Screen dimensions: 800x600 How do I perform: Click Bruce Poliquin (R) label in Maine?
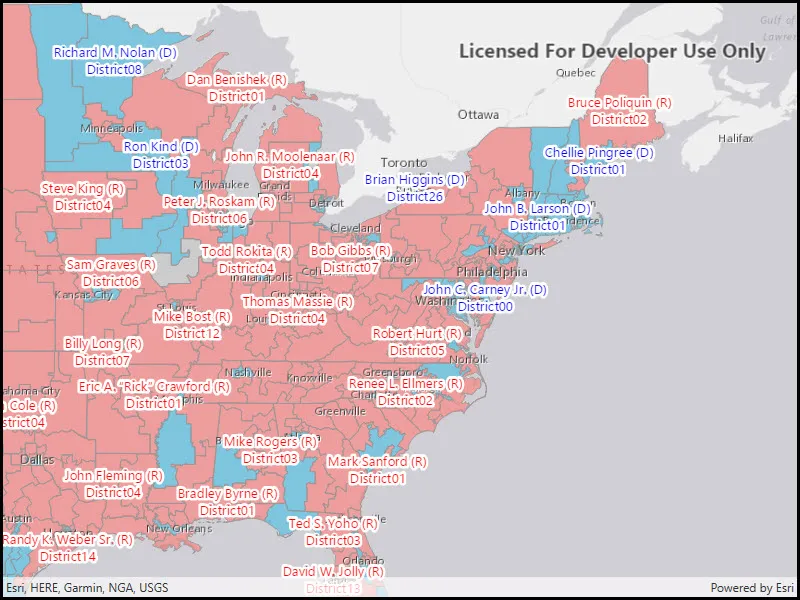pos(619,111)
